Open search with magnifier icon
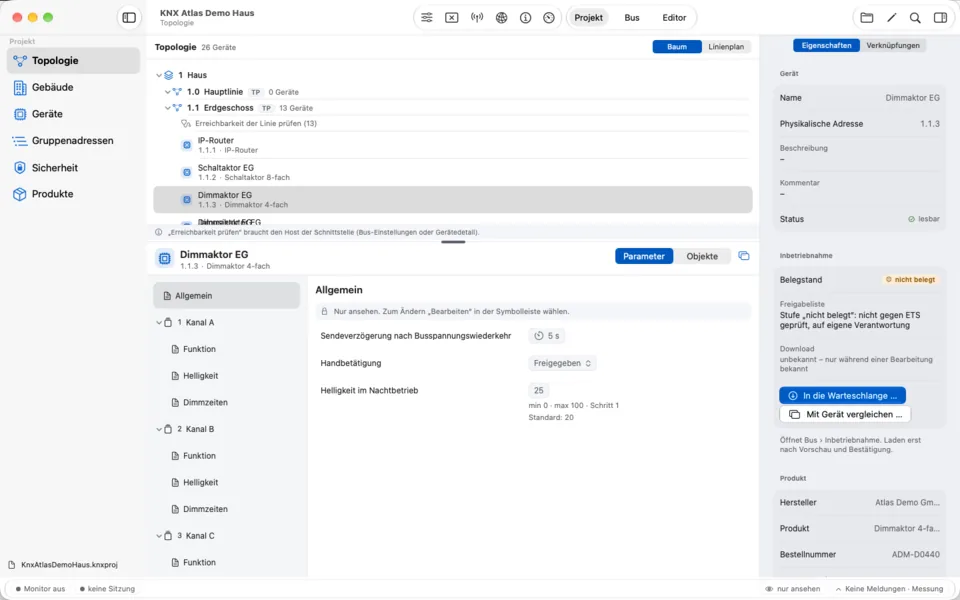The width and height of the screenshot is (960, 600). [915, 18]
